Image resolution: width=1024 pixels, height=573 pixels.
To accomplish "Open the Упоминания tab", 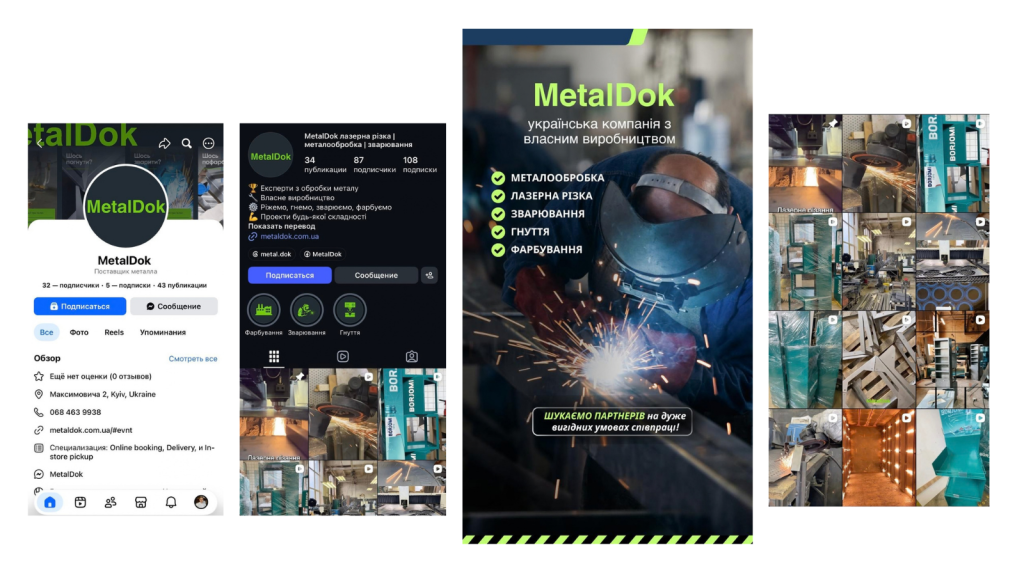I will pos(163,332).
